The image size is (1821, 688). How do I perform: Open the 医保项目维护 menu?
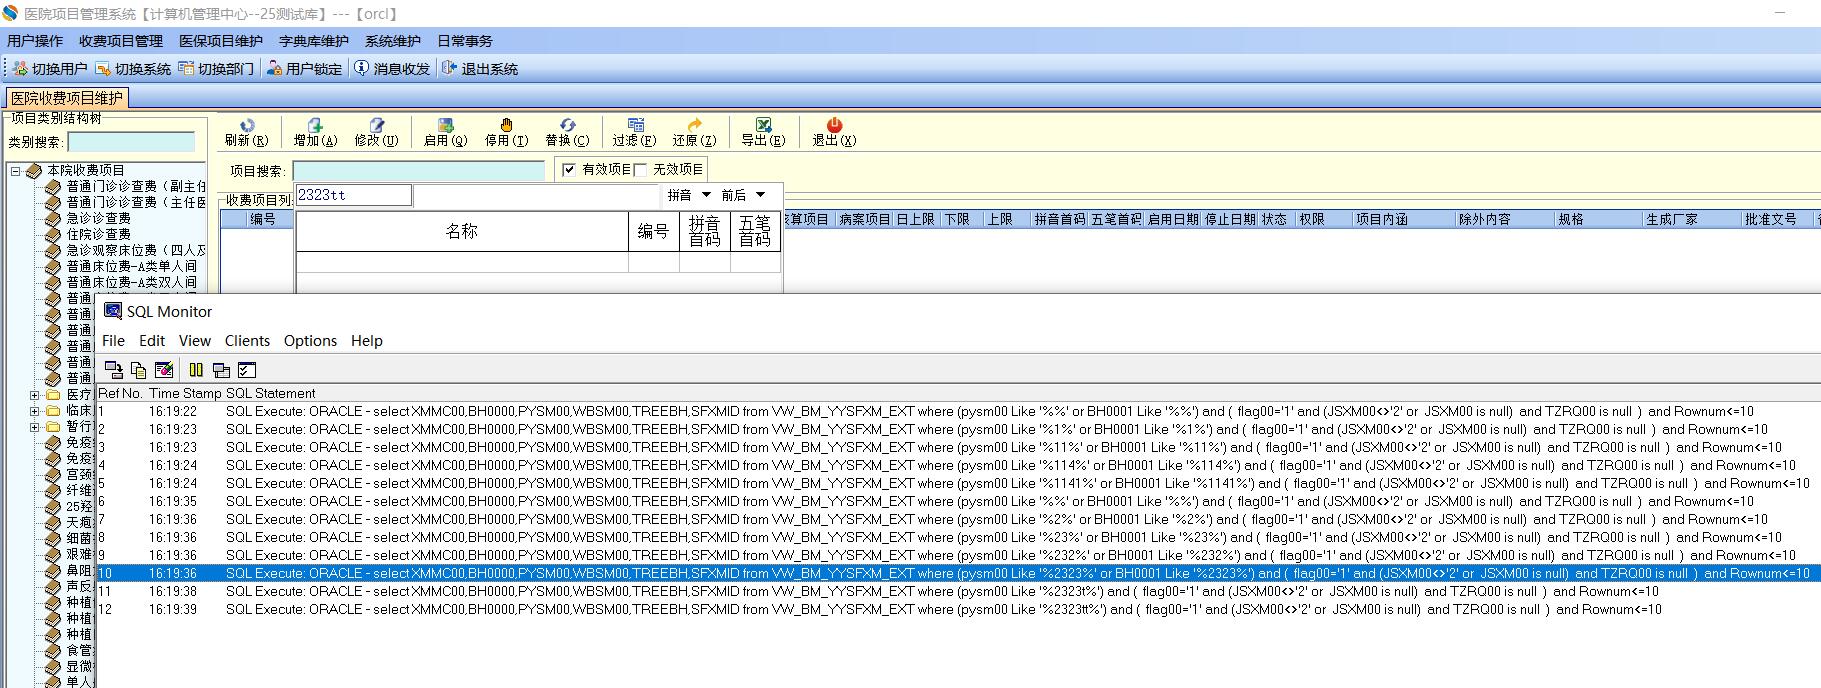click(x=221, y=41)
